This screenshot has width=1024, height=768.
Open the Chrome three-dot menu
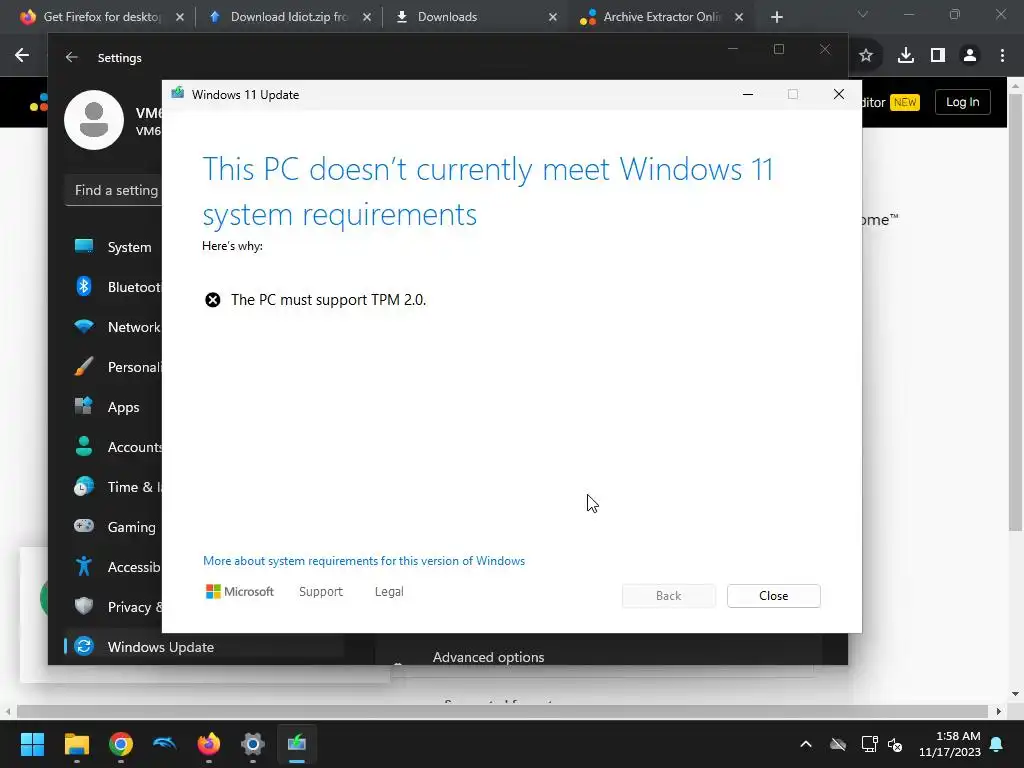point(1002,56)
